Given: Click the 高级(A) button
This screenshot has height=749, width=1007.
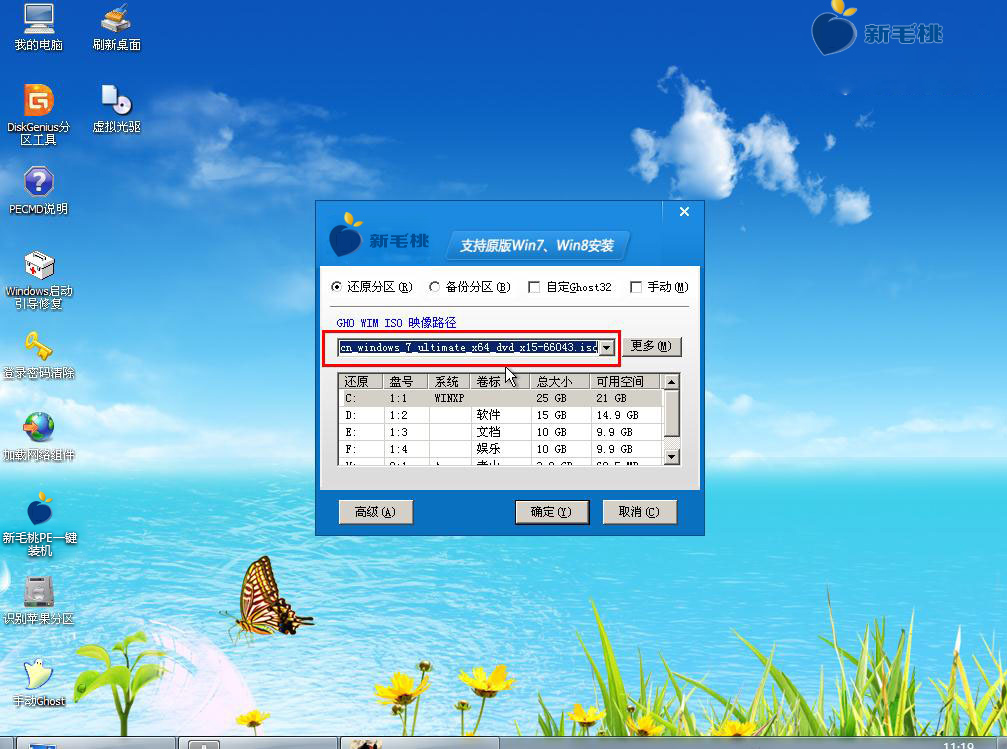Looking at the screenshot, I should pyautogui.click(x=376, y=512).
